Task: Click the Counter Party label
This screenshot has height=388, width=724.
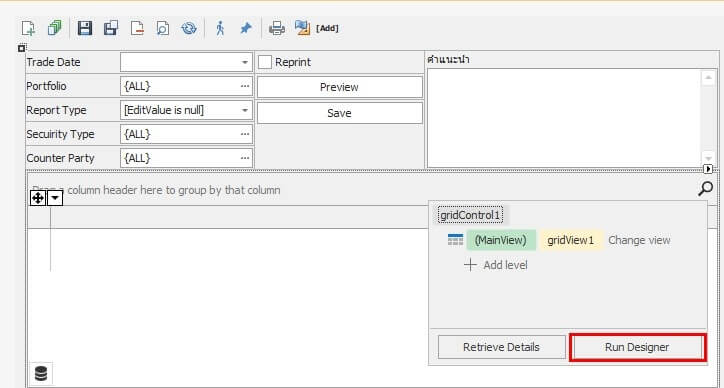Action: [60, 158]
